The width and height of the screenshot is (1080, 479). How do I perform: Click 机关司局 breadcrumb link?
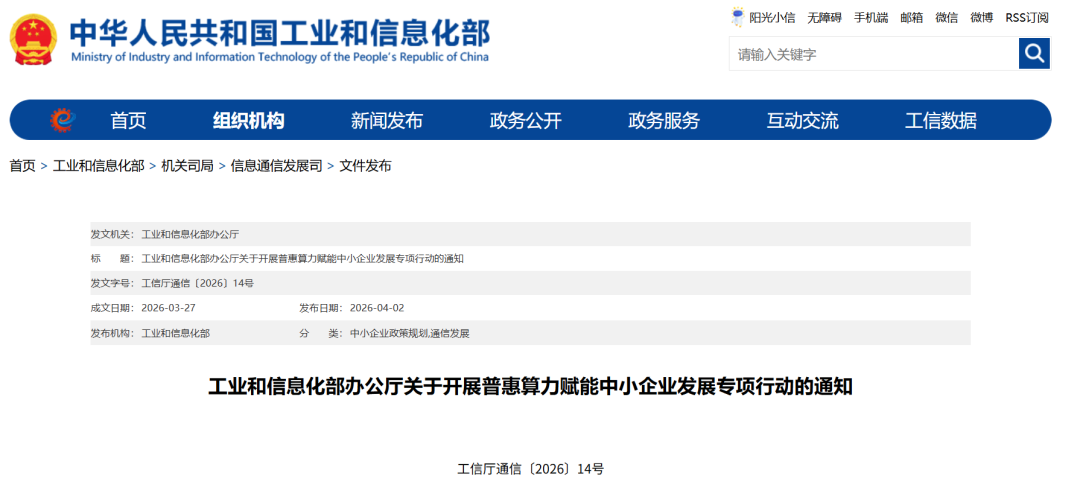[187, 166]
